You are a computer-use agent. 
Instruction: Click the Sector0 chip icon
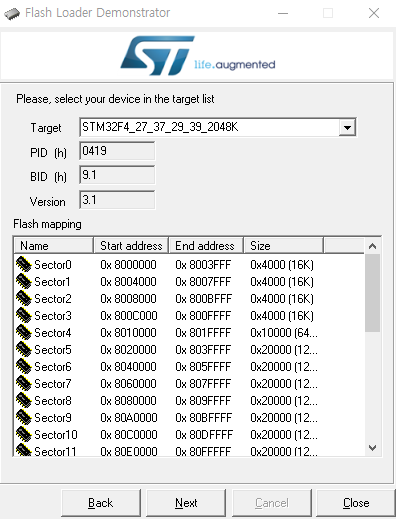point(23,264)
